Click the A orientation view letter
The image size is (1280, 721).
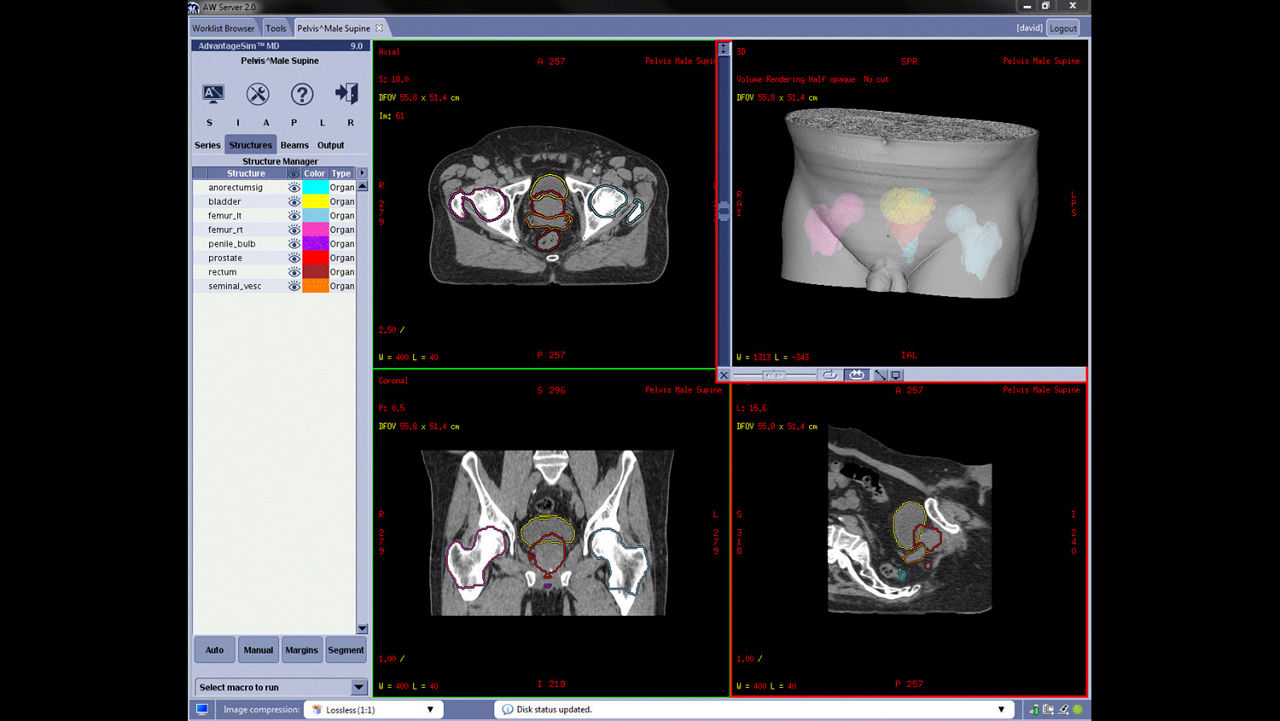[x=266, y=123]
